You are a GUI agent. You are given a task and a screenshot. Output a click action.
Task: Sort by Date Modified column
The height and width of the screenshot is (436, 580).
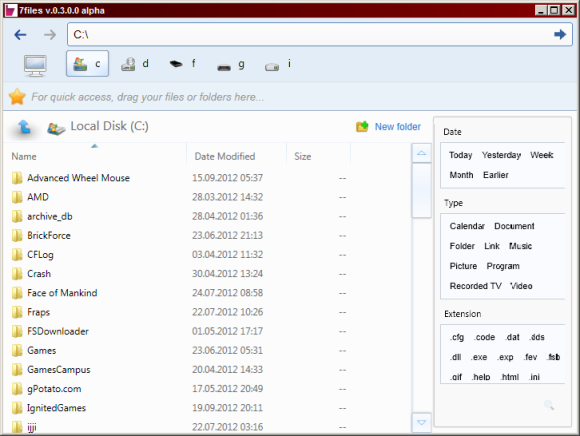[225, 156]
